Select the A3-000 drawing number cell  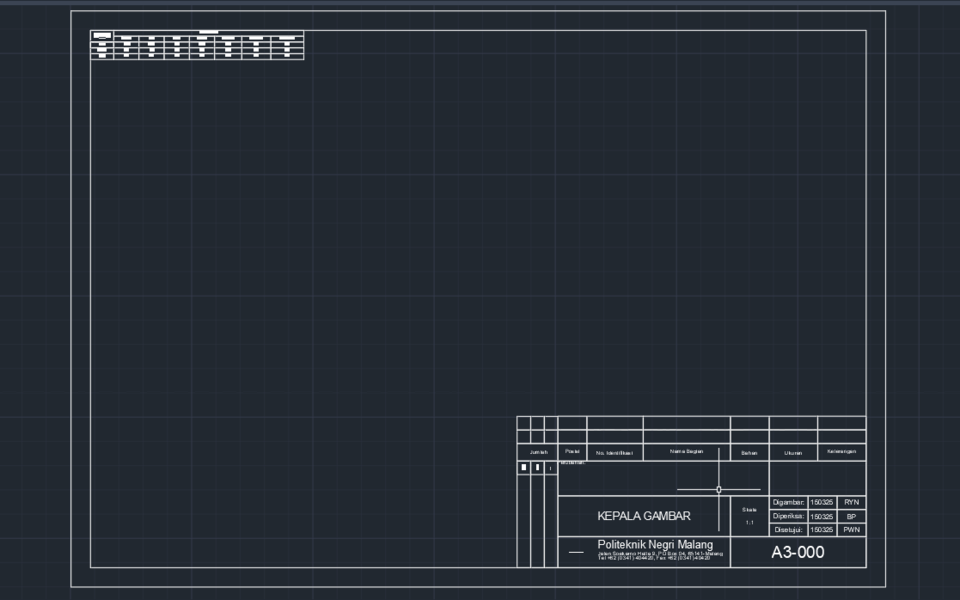pos(799,552)
